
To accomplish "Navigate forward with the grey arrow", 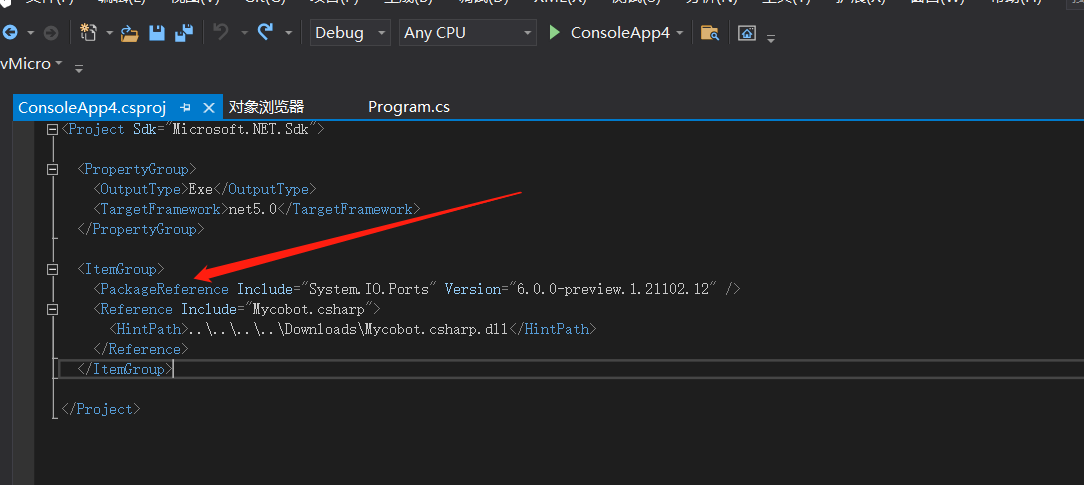I will tap(50, 32).
